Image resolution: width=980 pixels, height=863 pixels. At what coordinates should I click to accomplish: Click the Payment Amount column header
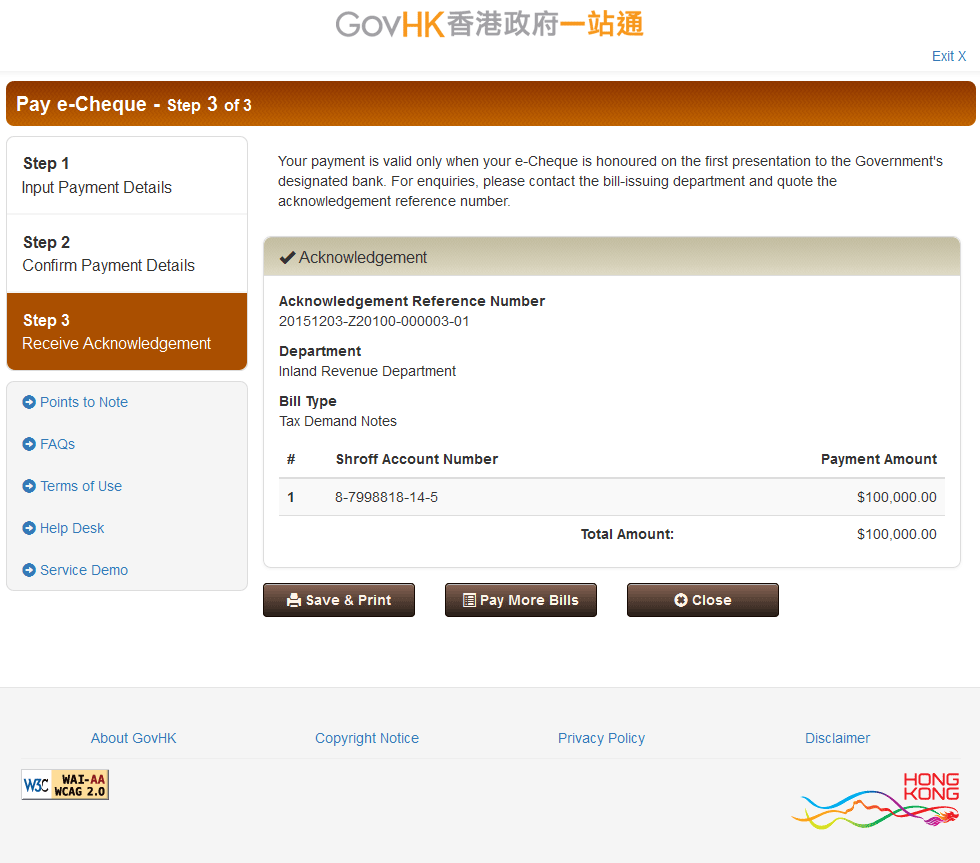pyautogui.click(x=879, y=459)
